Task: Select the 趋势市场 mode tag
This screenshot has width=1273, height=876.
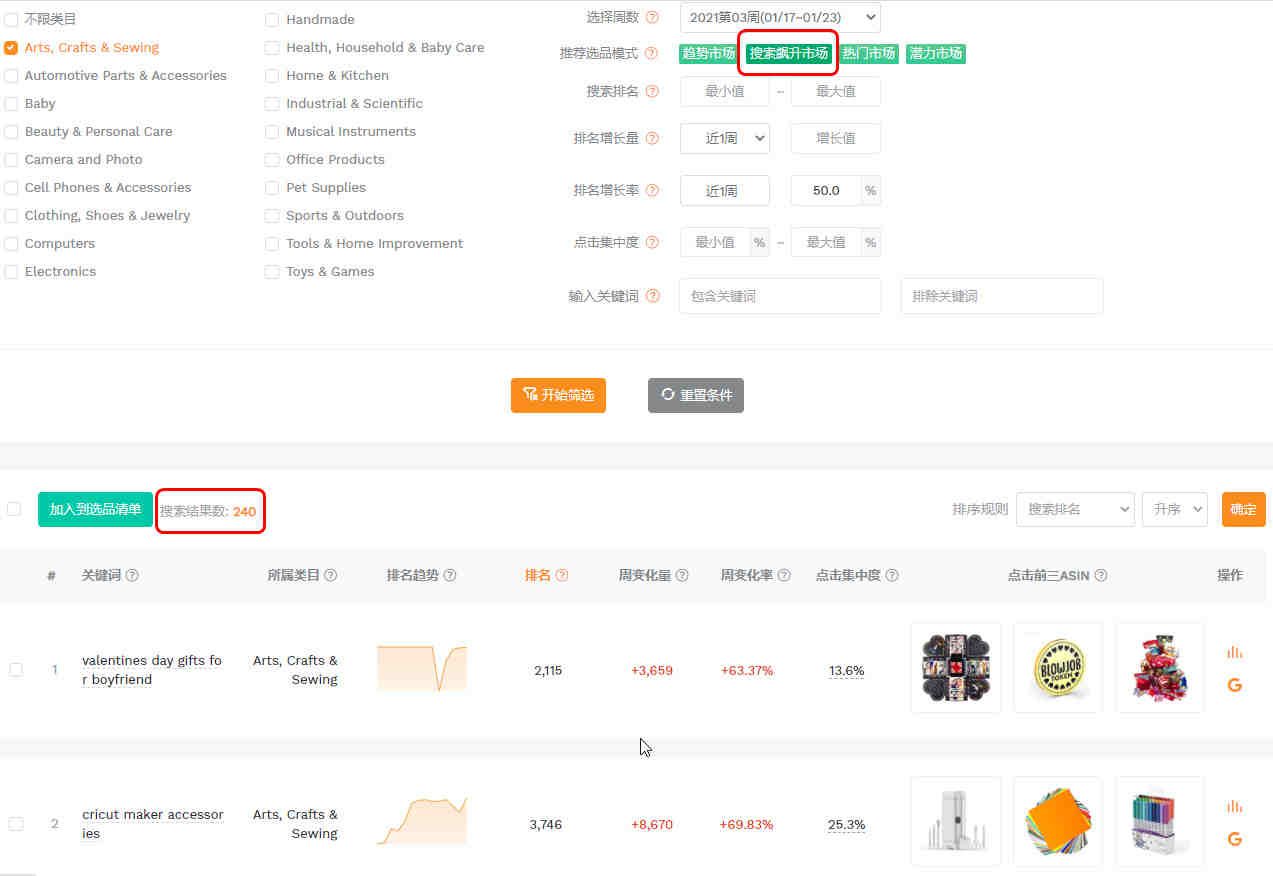Action: coord(708,53)
